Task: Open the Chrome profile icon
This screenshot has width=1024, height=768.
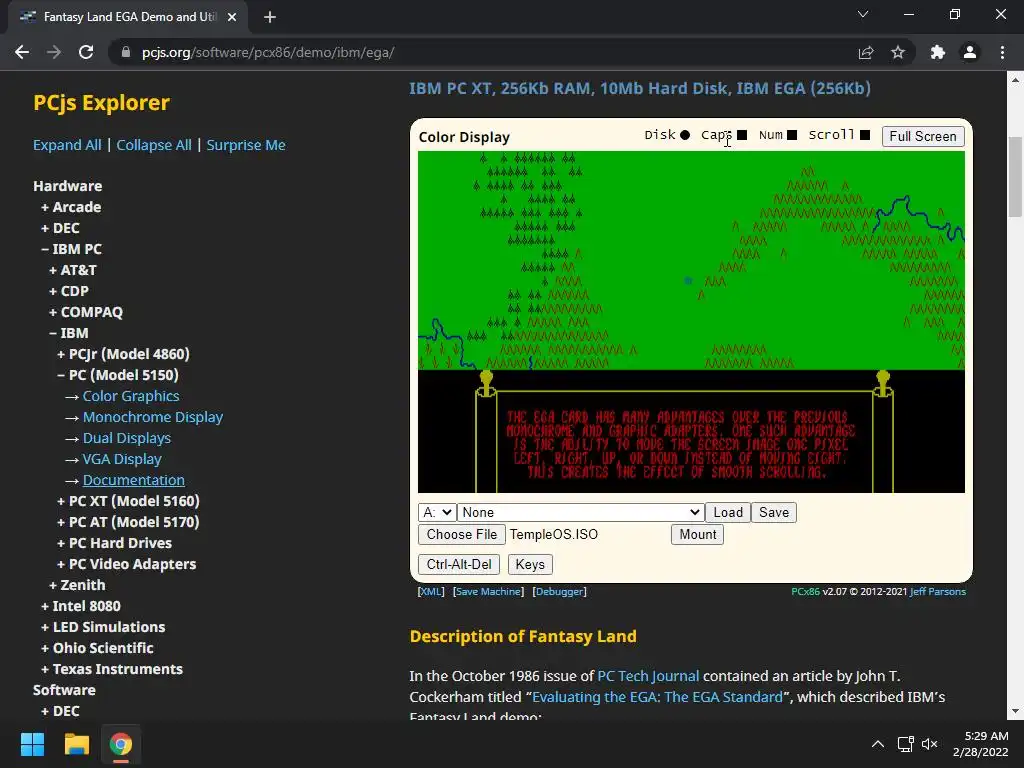Action: click(x=970, y=52)
